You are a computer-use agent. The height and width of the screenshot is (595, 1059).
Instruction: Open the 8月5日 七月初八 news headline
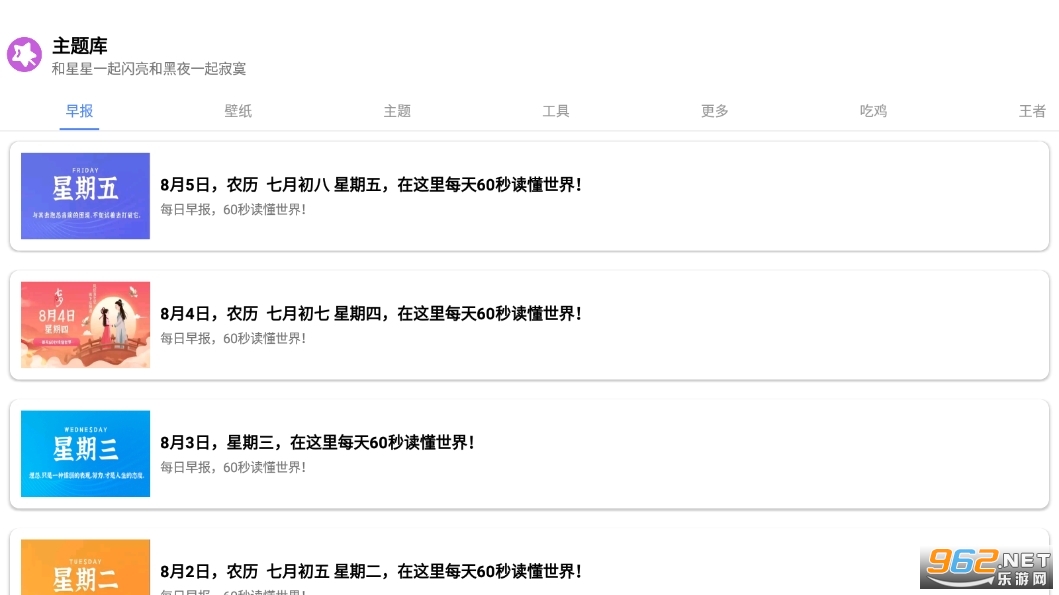(x=371, y=184)
